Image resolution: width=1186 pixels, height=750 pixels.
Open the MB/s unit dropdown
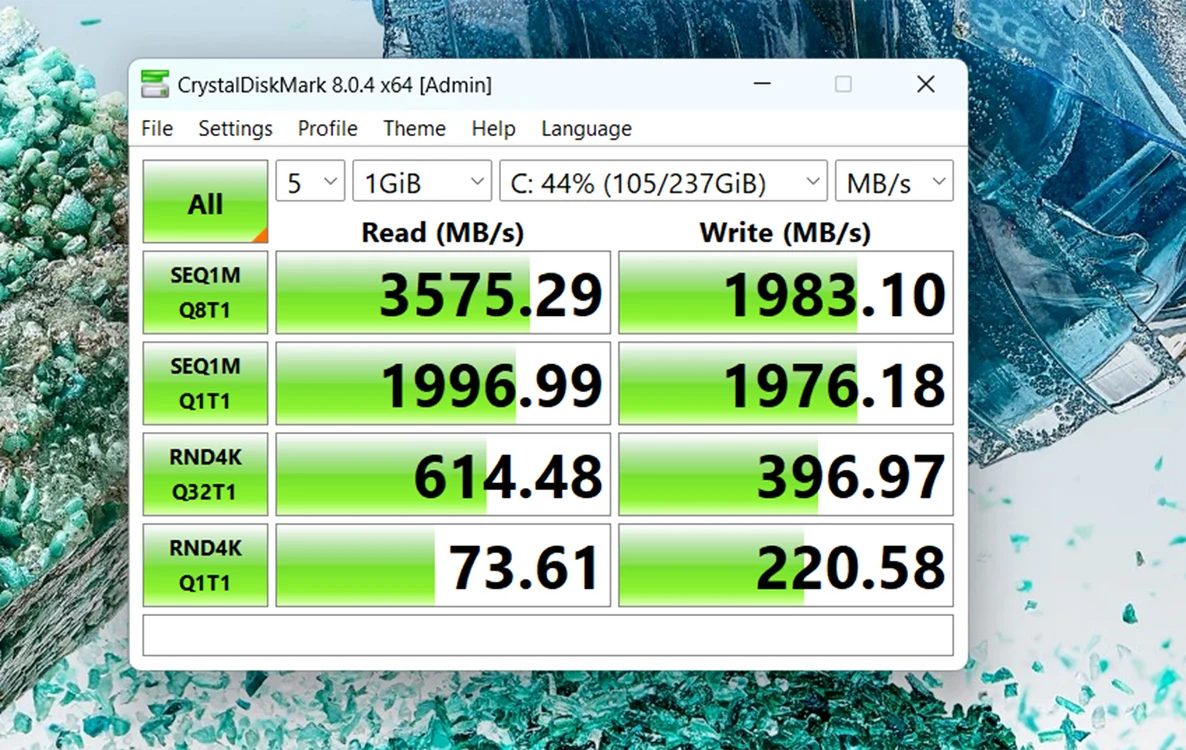coord(894,181)
